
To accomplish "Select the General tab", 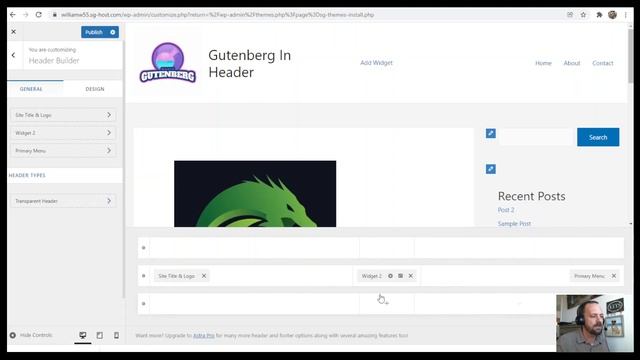I will (x=31, y=89).
